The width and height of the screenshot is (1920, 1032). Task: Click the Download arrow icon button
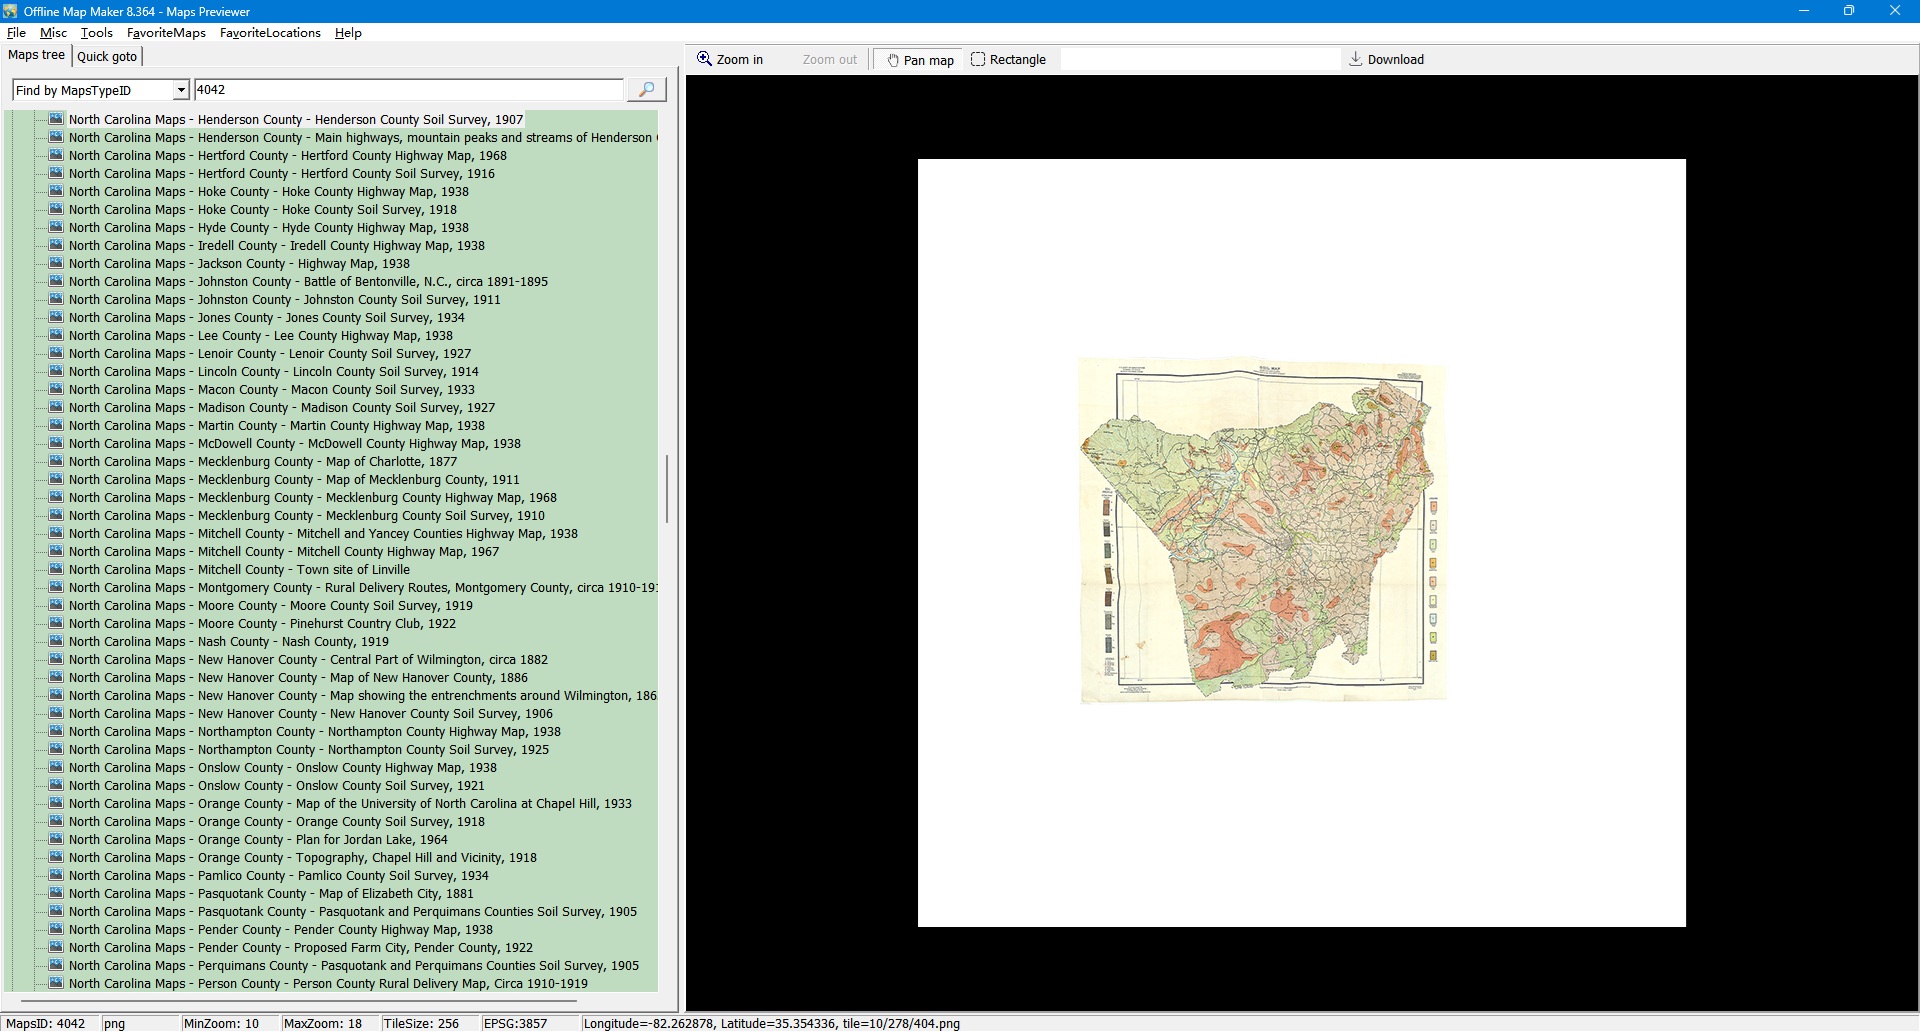1385,60
